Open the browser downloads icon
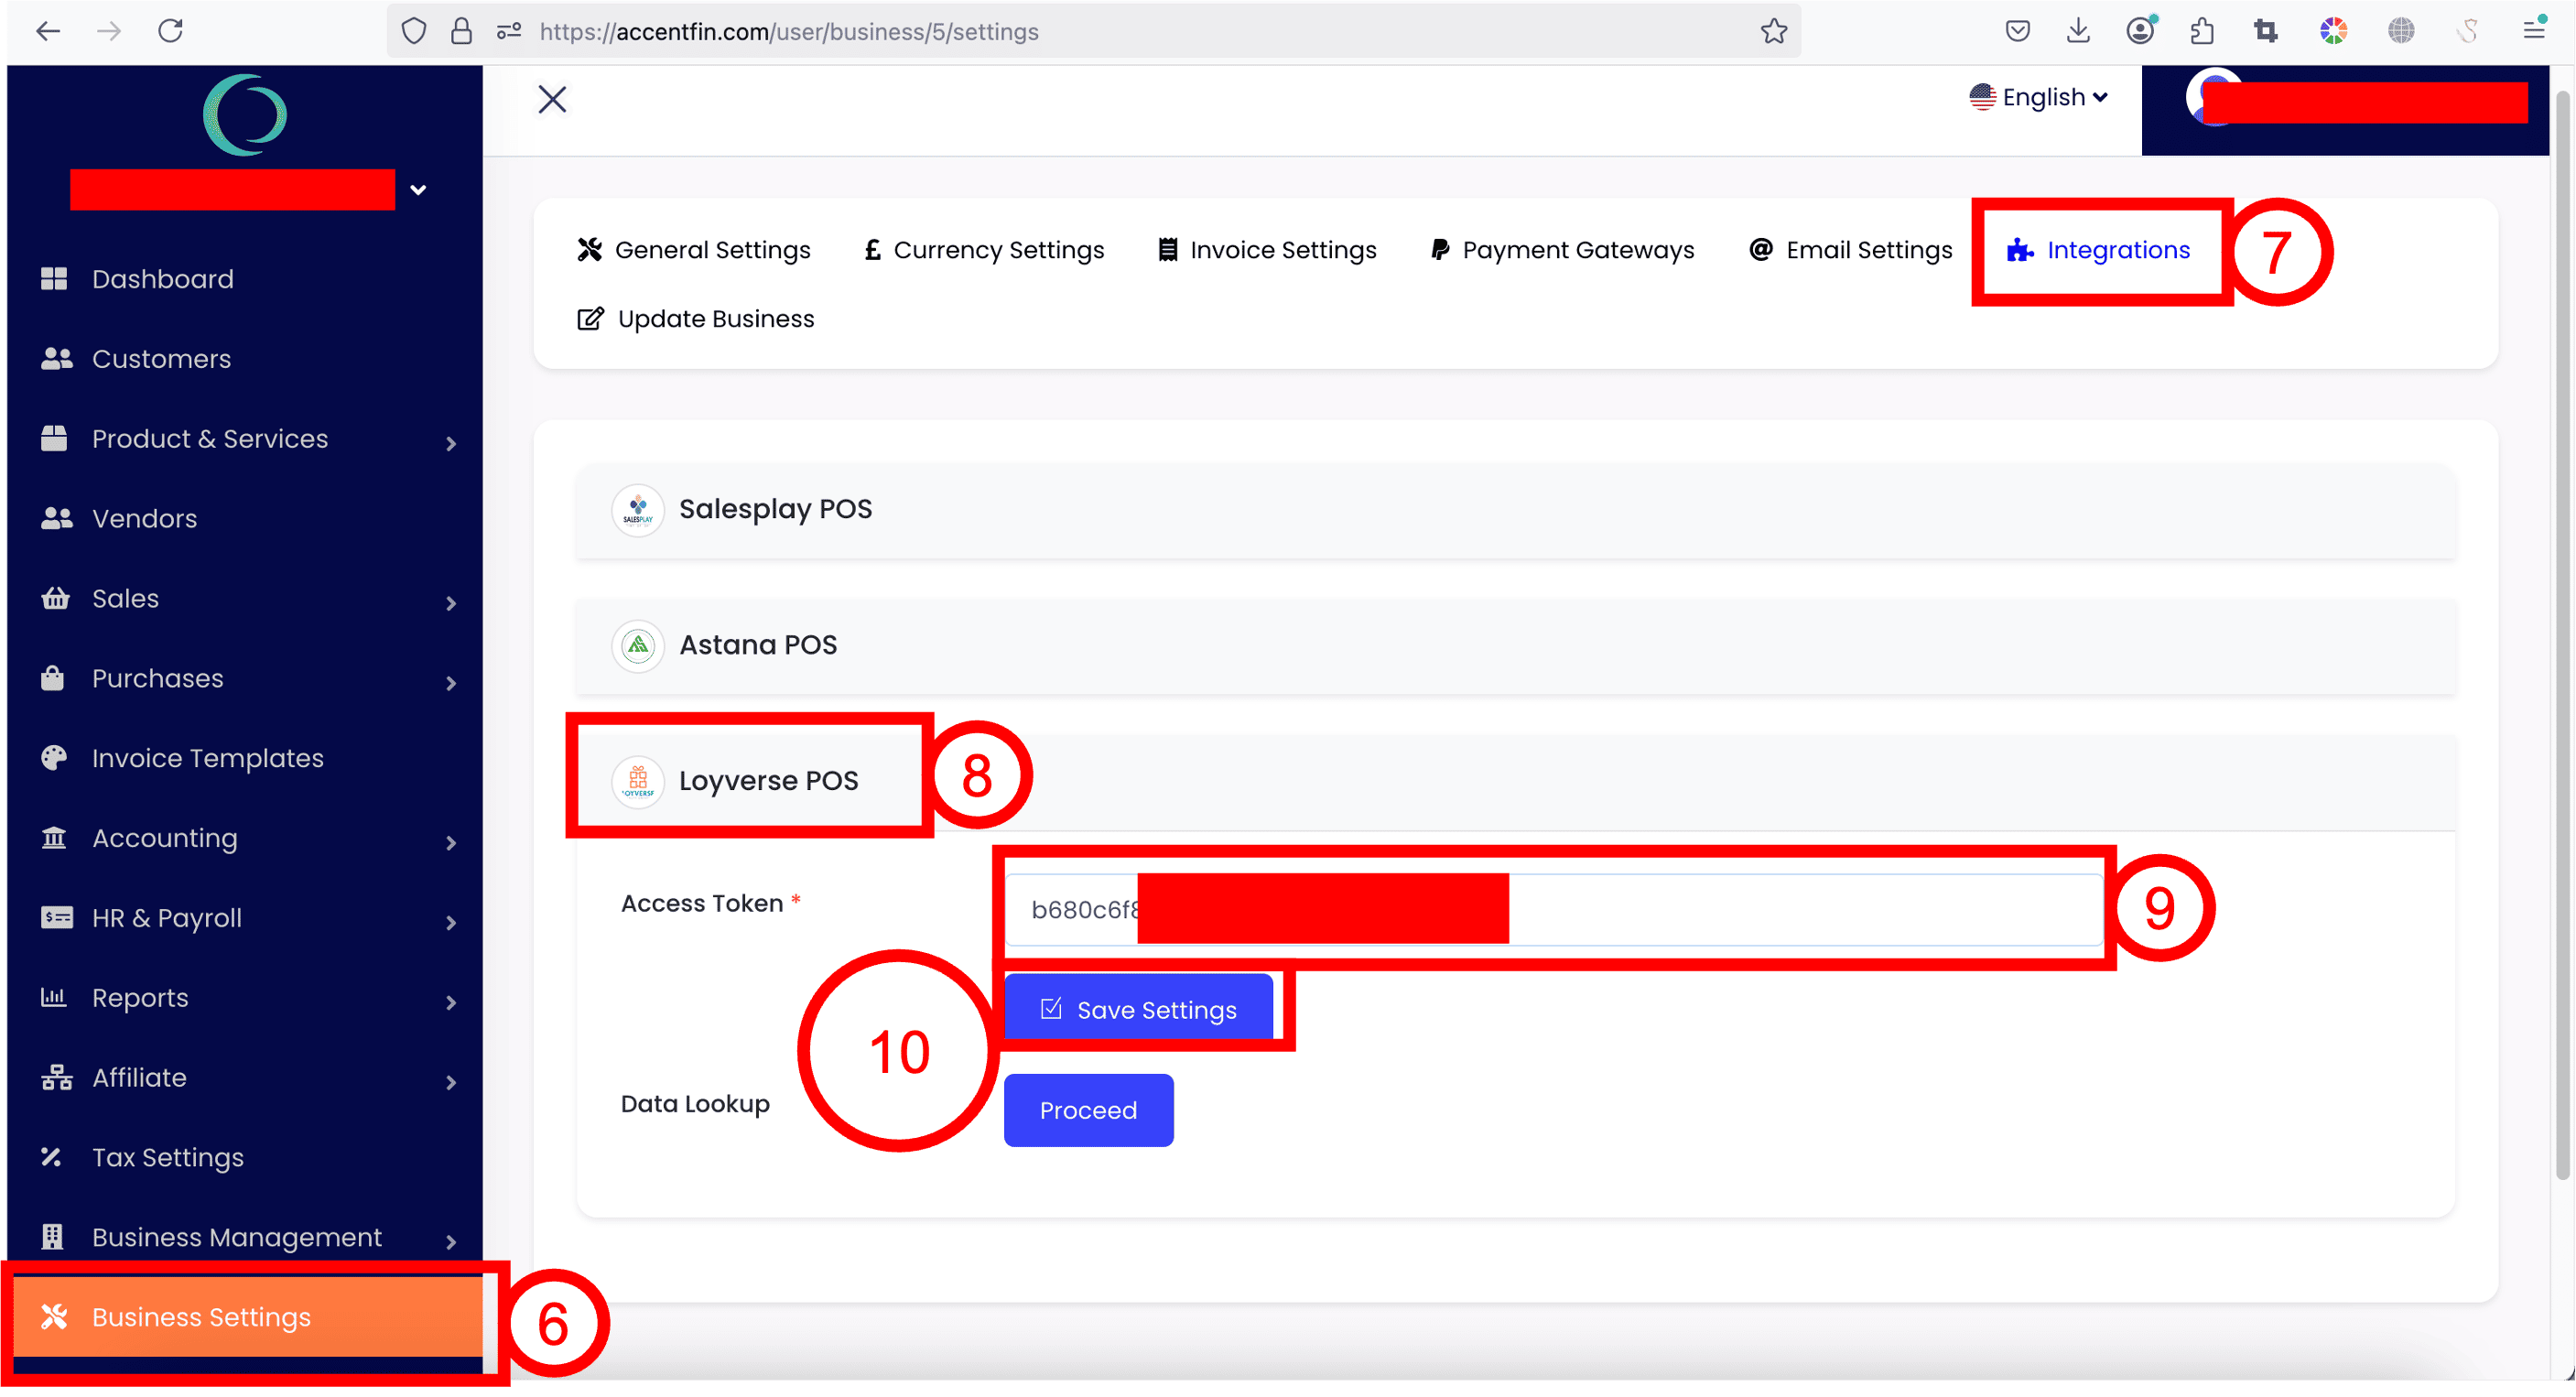Image resolution: width=2576 pixels, height=1397 pixels. coord(2078,32)
